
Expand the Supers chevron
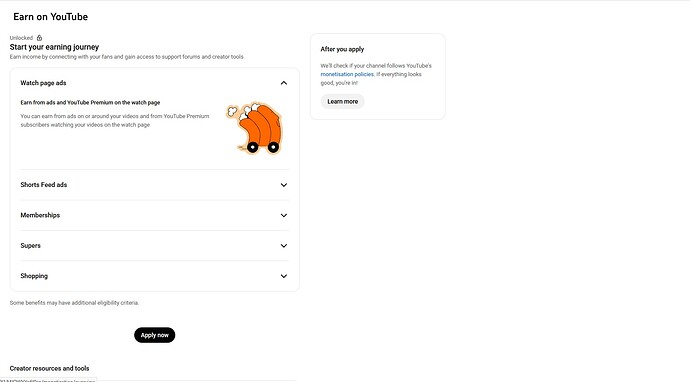[x=284, y=246]
